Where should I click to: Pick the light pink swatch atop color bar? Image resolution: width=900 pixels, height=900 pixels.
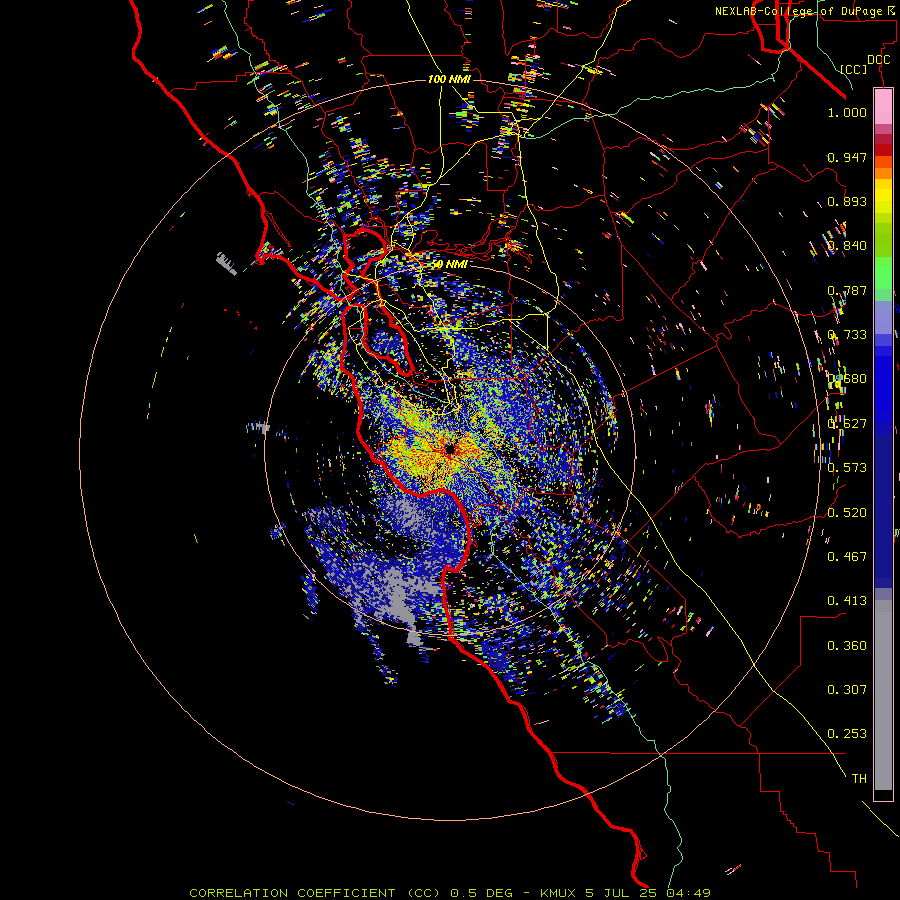coord(883,106)
